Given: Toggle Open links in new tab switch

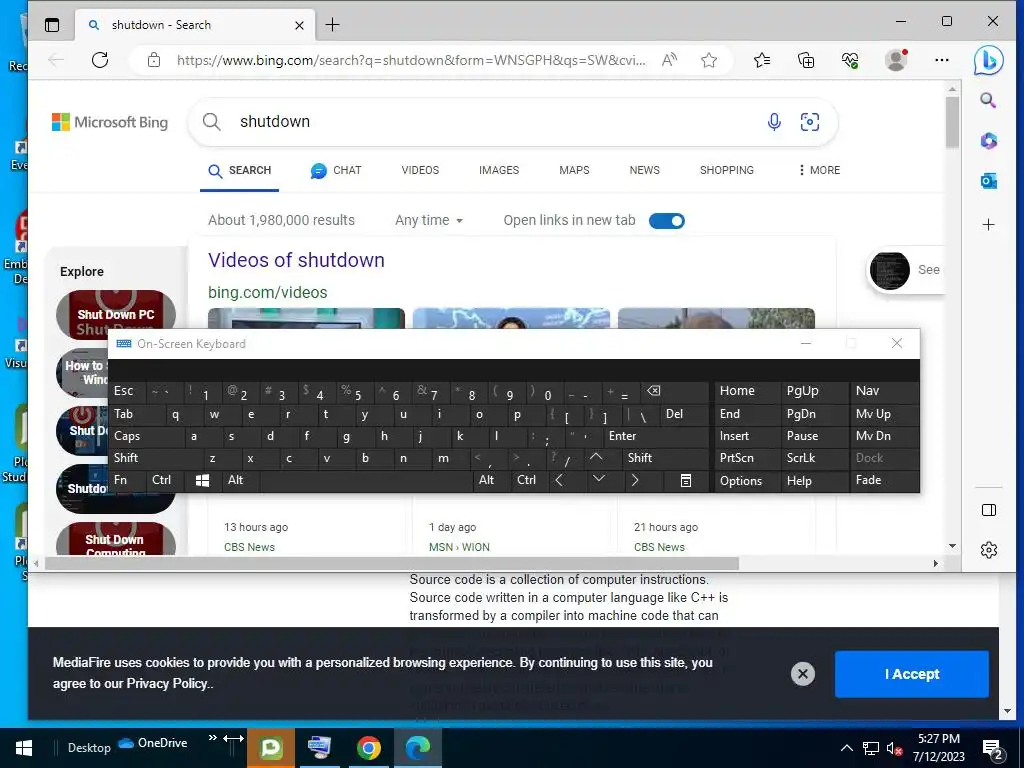Looking at the screenshot, I should click(x=667, y=221).
